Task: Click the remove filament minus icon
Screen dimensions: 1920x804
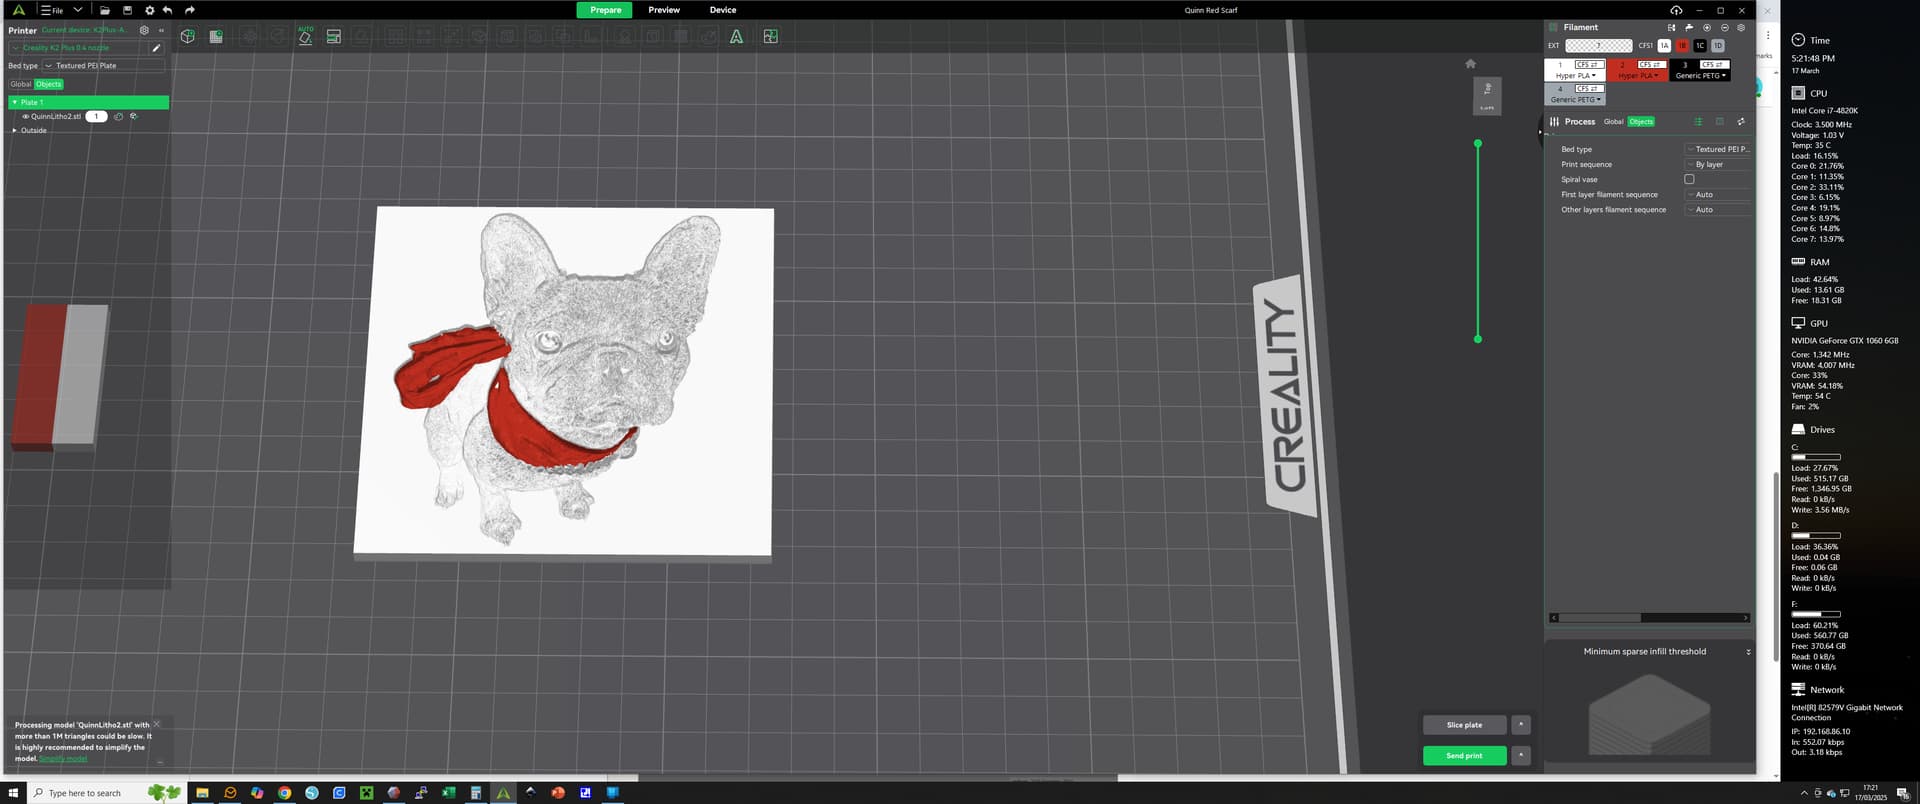Action: 1724,27
